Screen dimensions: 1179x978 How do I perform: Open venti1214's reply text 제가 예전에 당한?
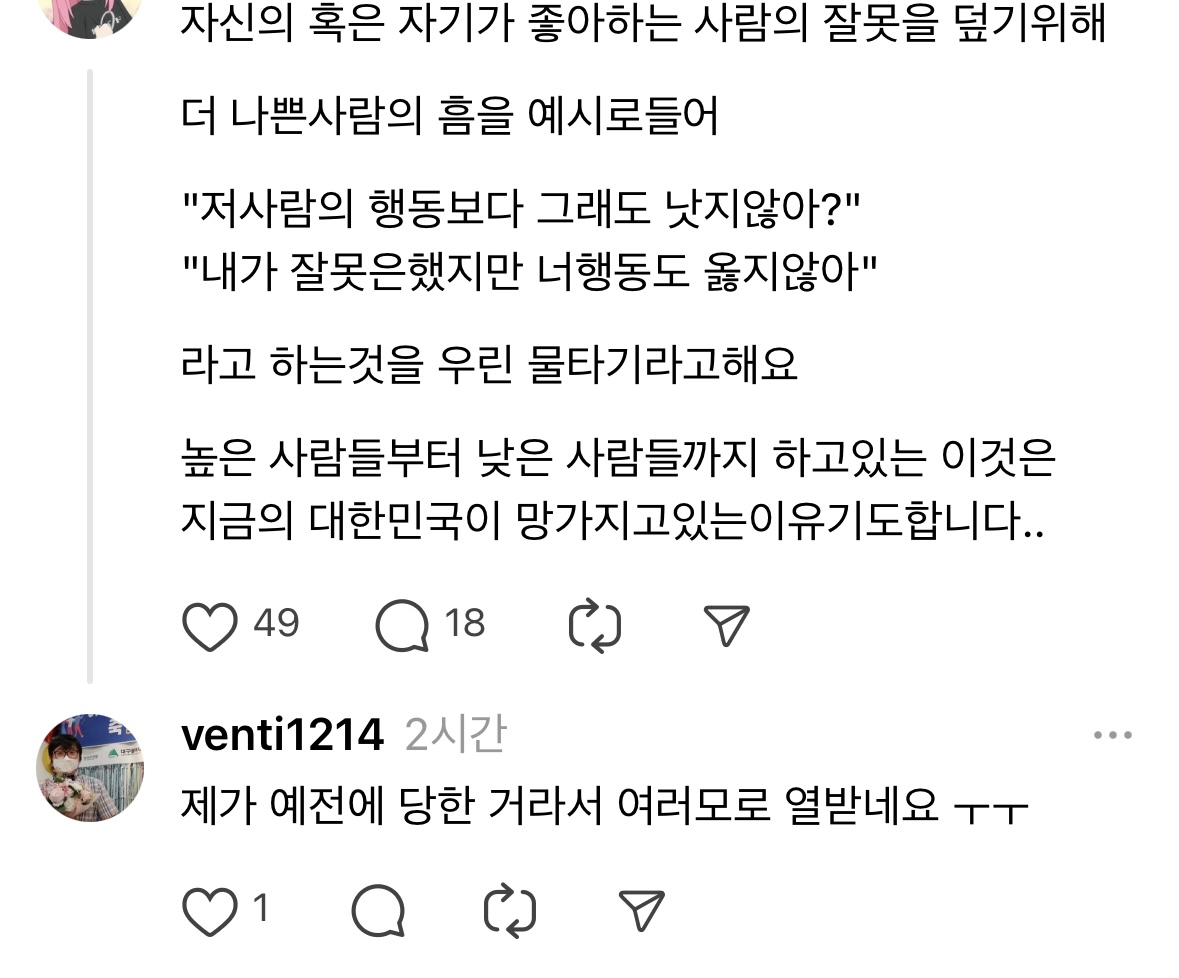click(605, 806)
